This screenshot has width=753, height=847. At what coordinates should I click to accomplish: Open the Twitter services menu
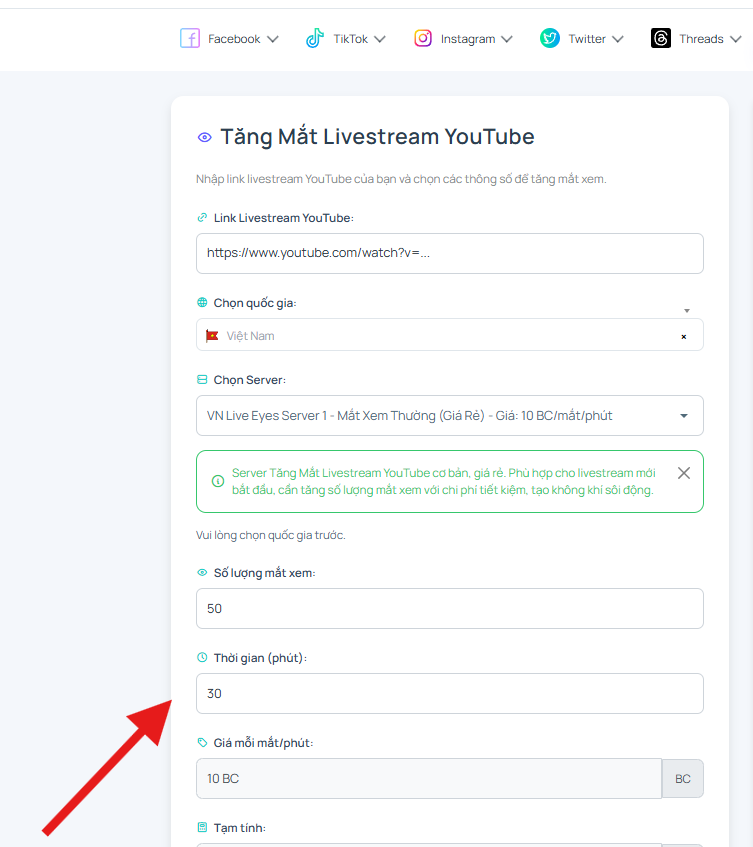click(x=582, y=39)
